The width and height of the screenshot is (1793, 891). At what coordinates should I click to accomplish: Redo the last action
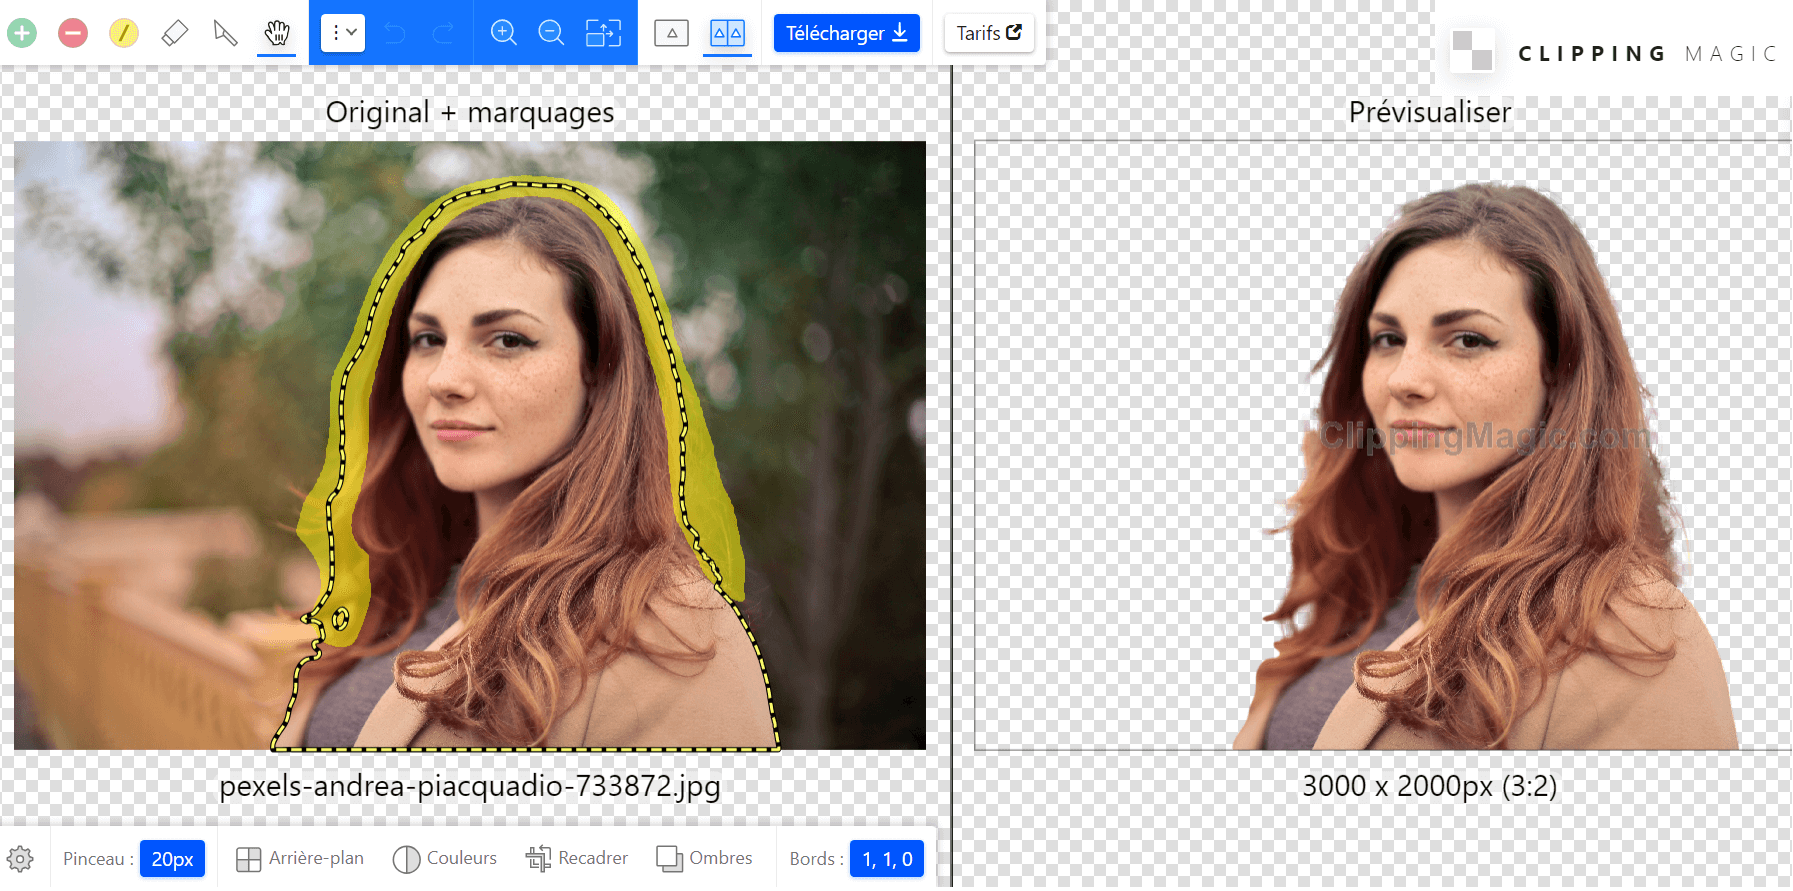443,33
